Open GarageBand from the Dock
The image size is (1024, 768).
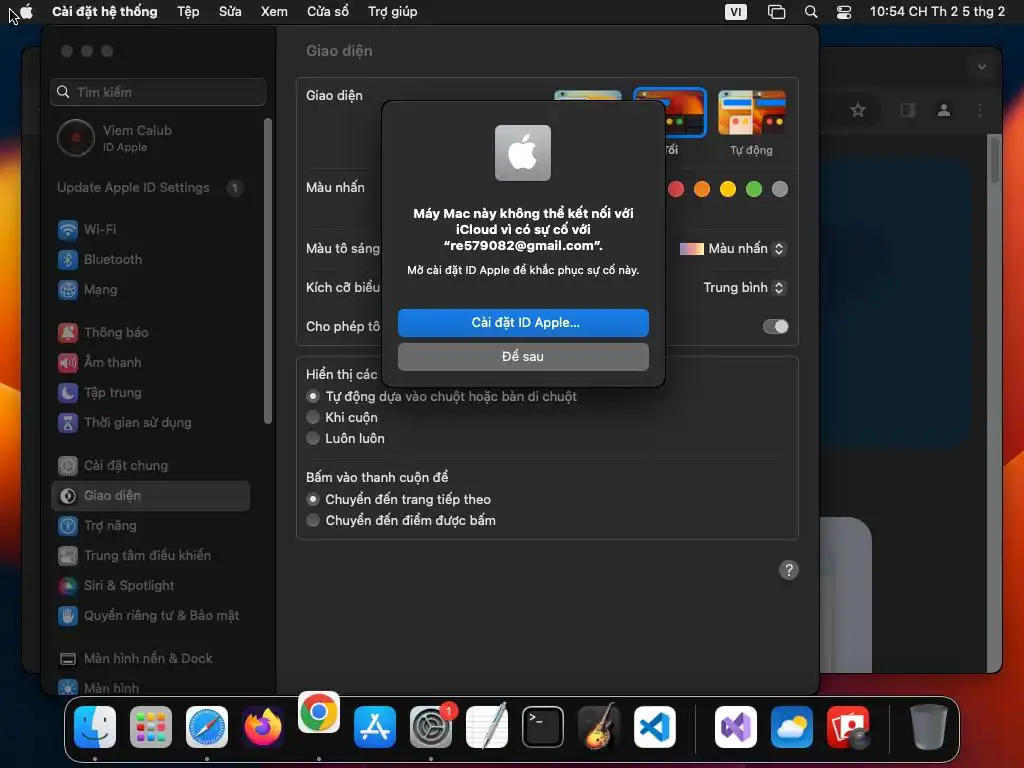[x=599, y=726]
